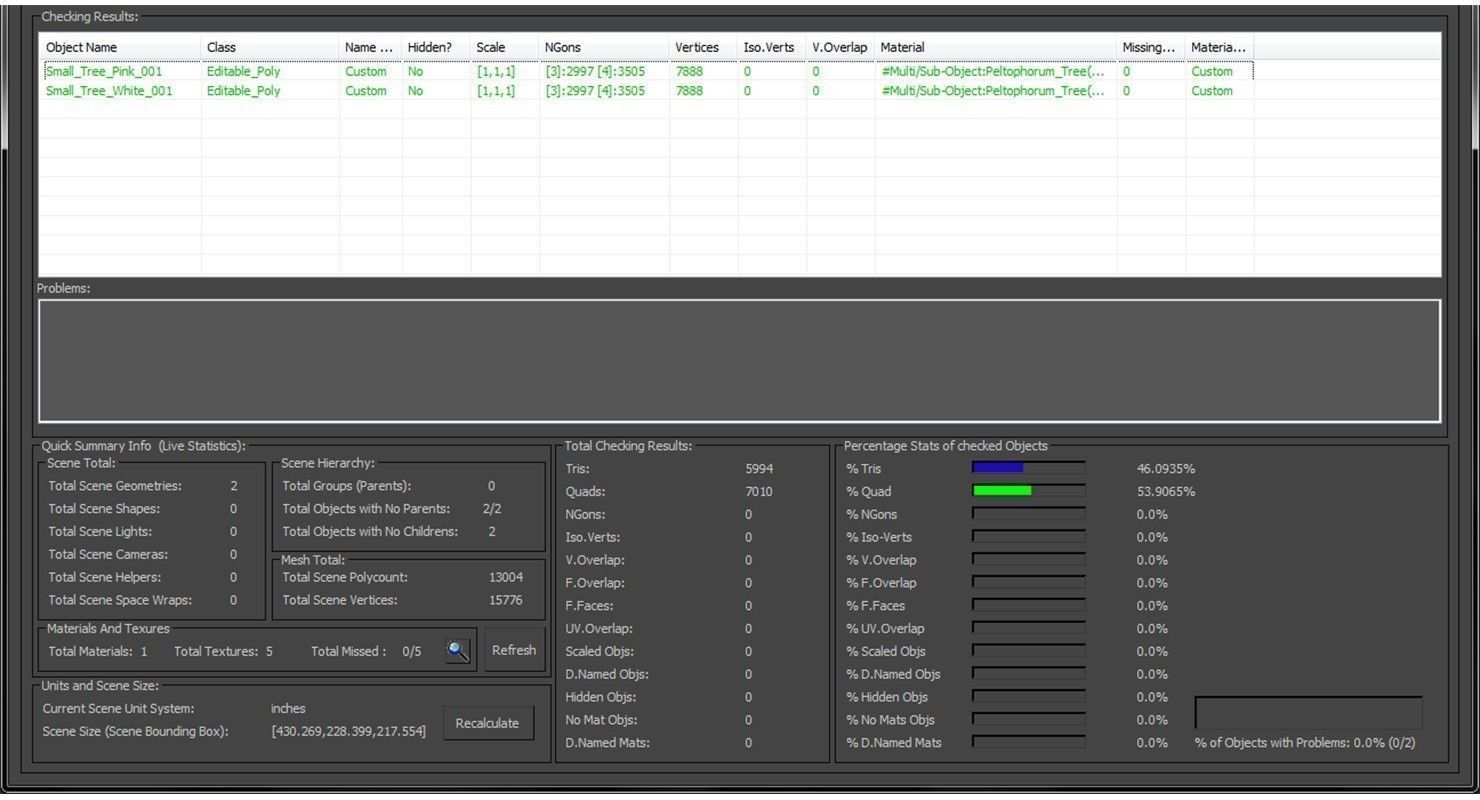
Task: Click the scene bounding box size value
Action: click(x=348, y=732)
